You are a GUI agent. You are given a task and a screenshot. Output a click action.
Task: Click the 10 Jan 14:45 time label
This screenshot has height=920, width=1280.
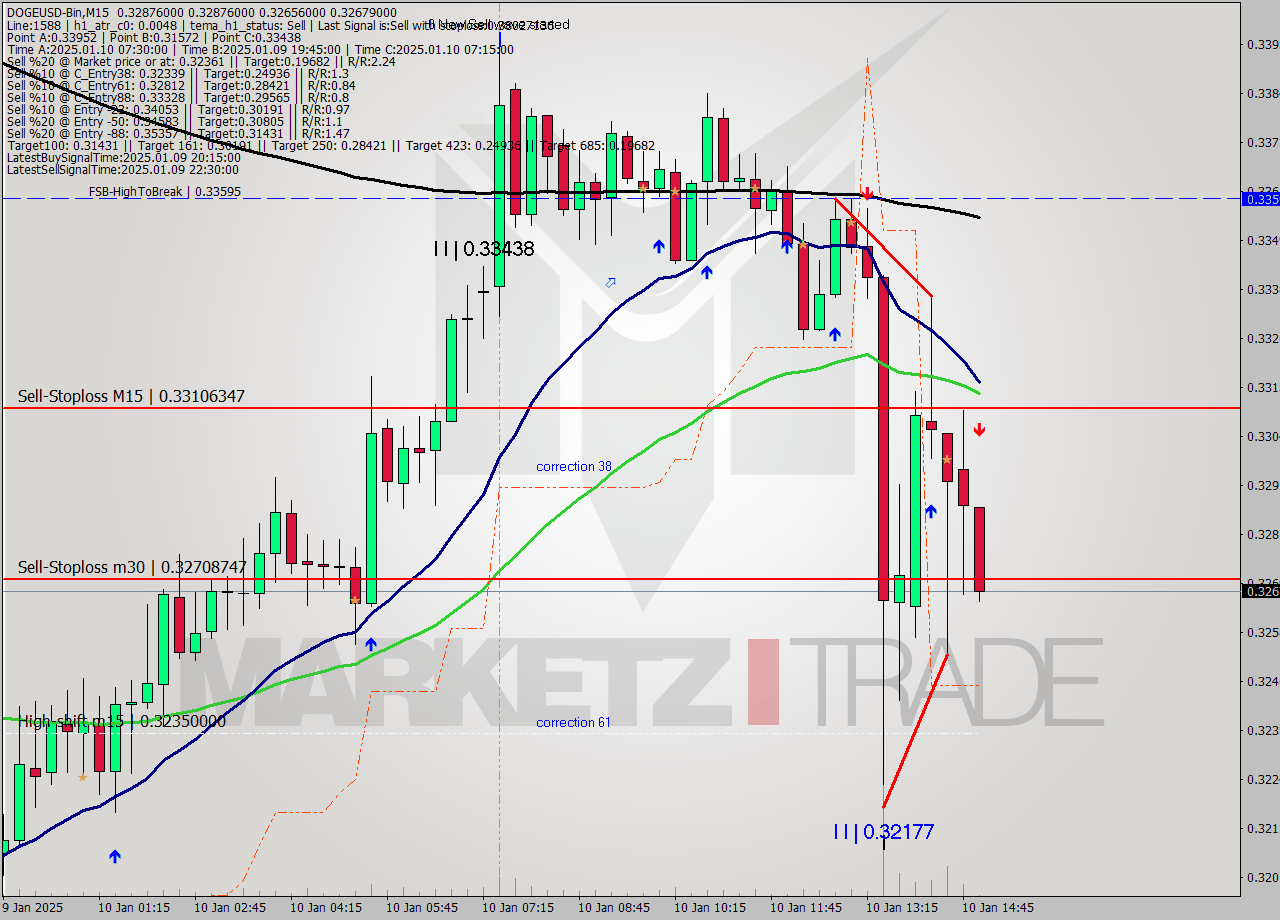point(998,908)
